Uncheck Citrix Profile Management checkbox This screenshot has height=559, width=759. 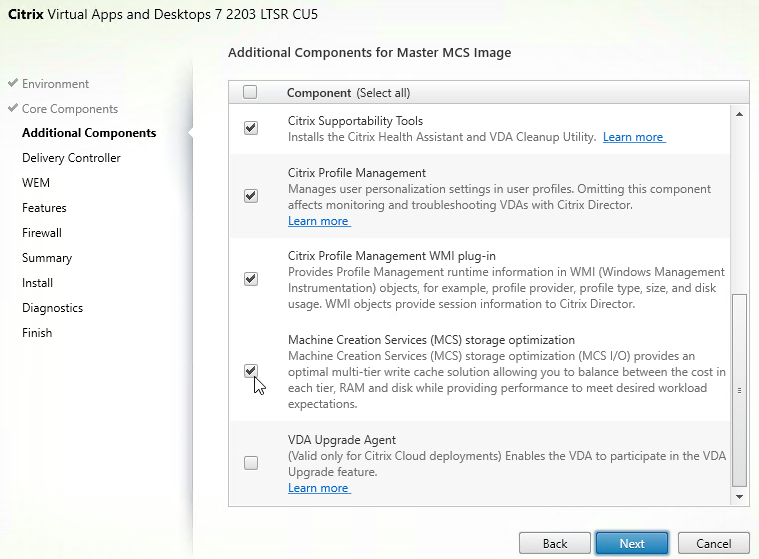pos(251,196)
